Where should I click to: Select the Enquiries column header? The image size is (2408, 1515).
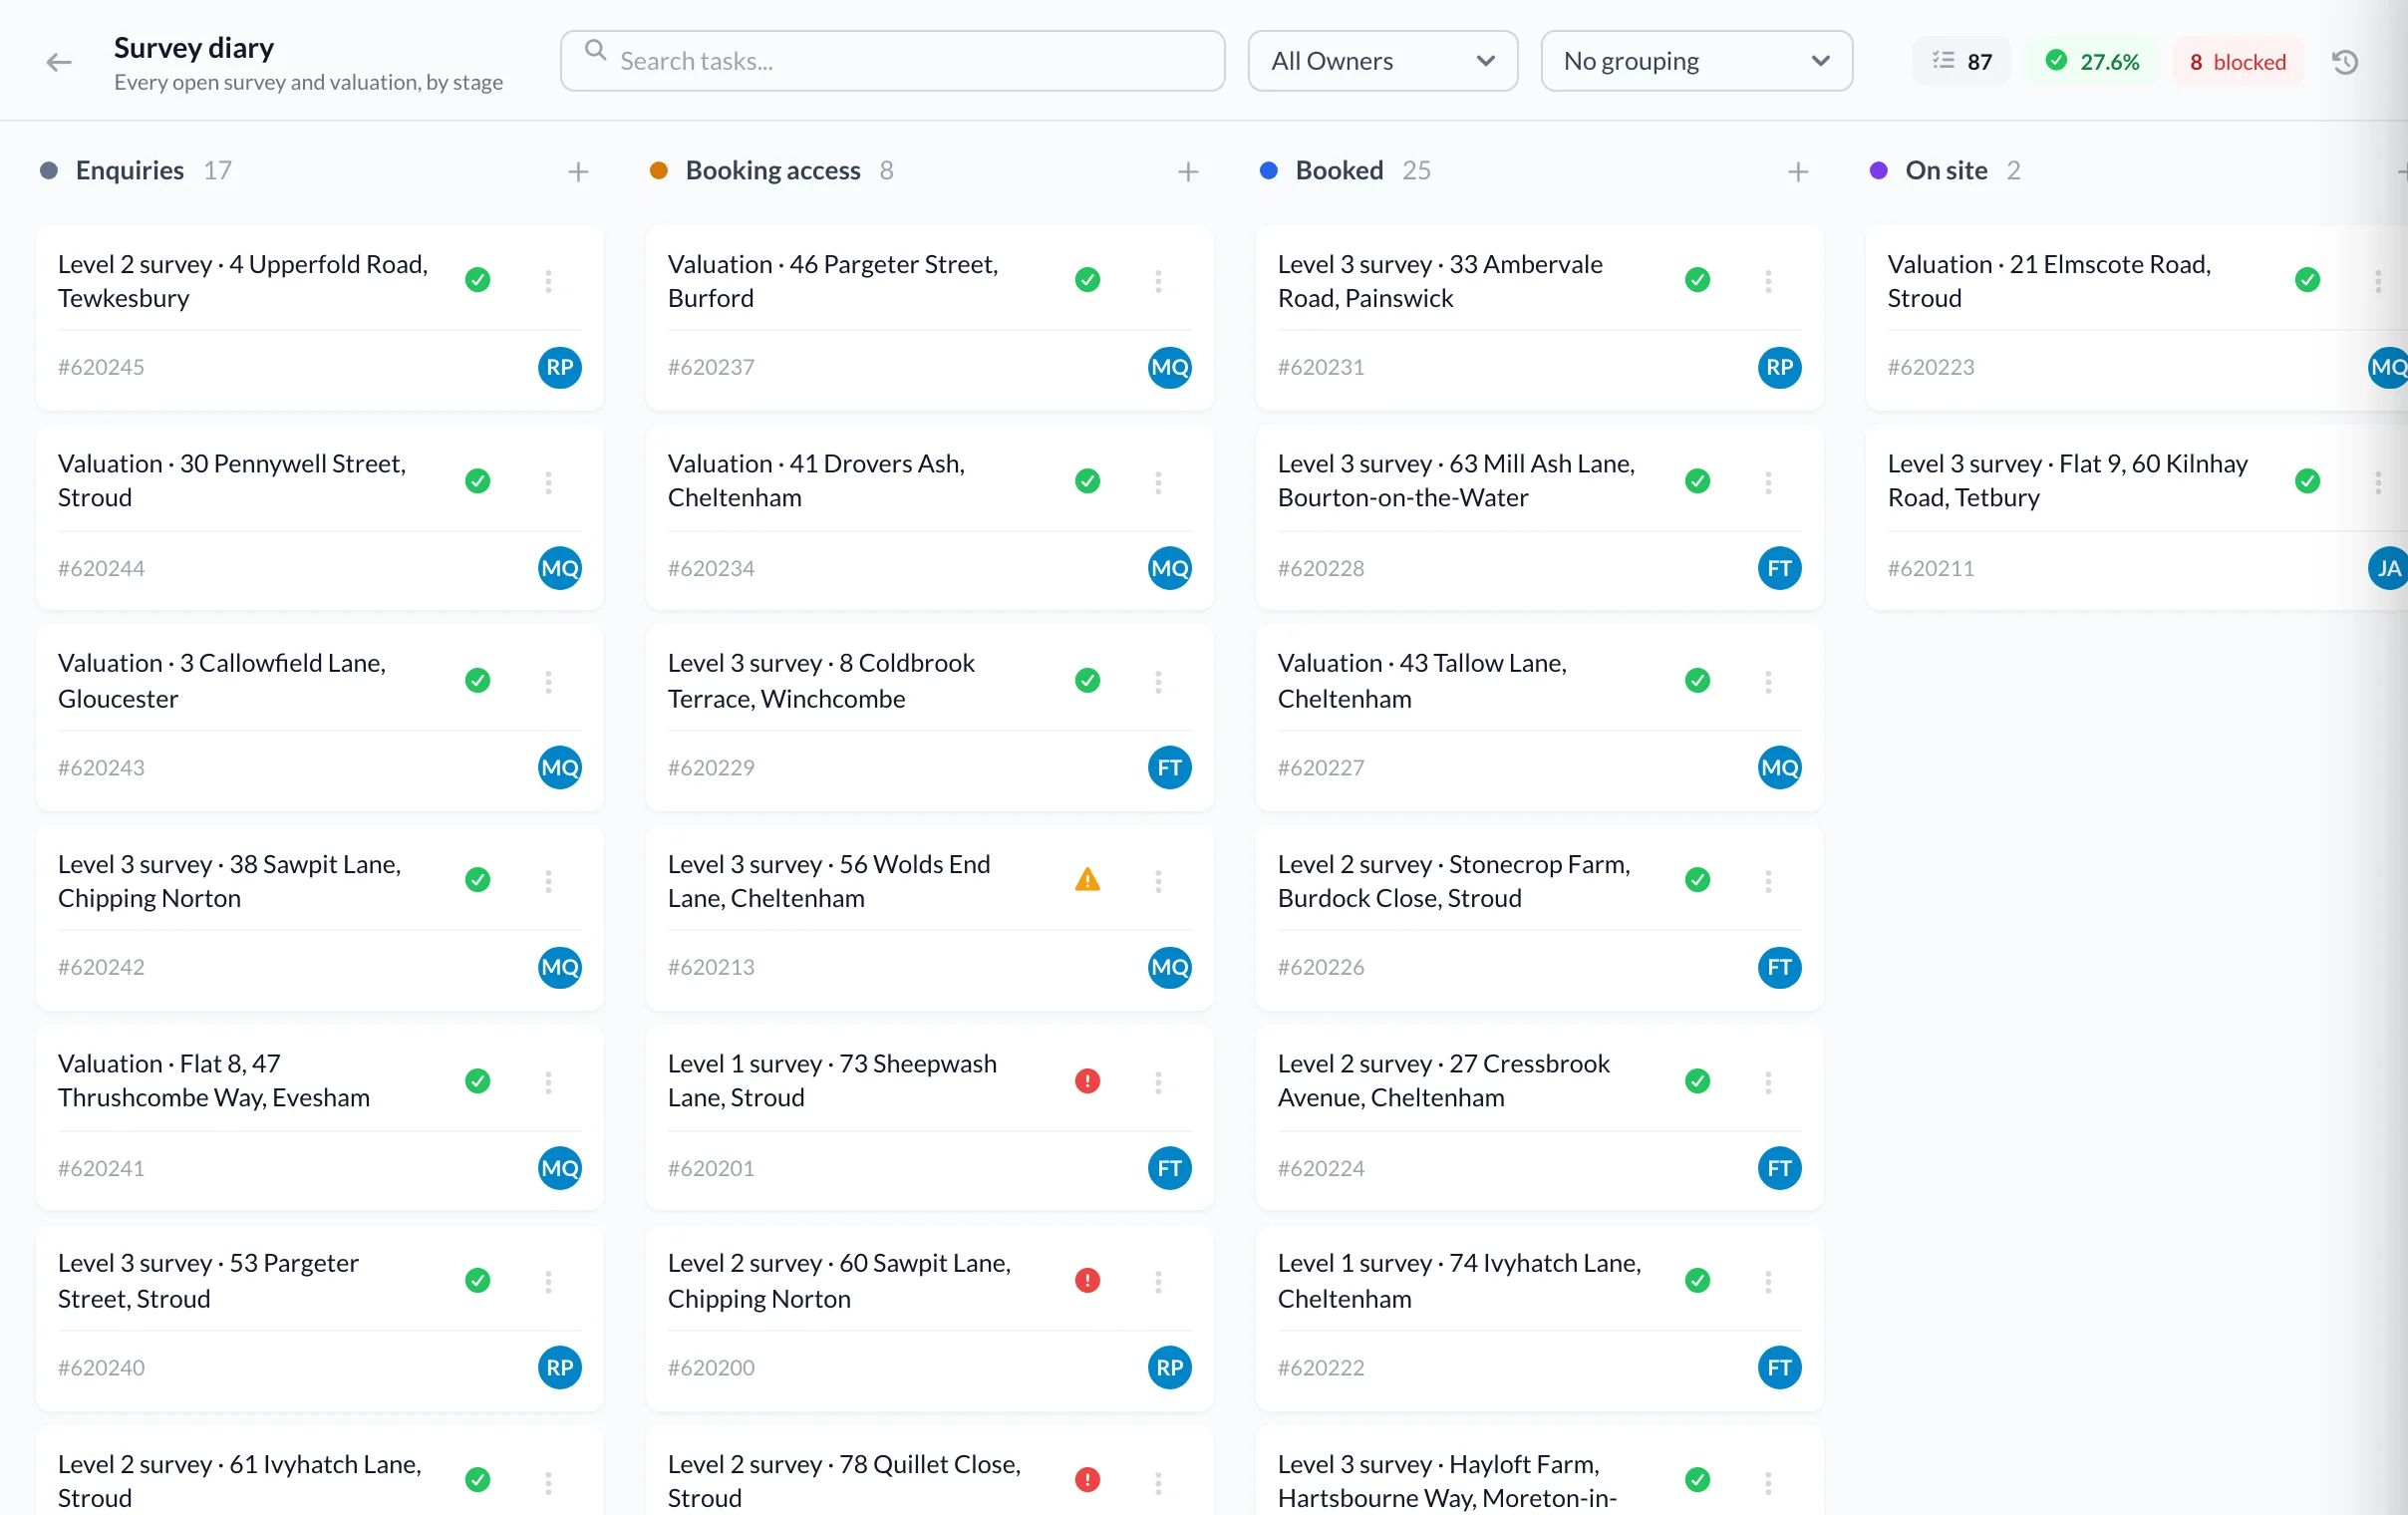click(x=130, y=171)
